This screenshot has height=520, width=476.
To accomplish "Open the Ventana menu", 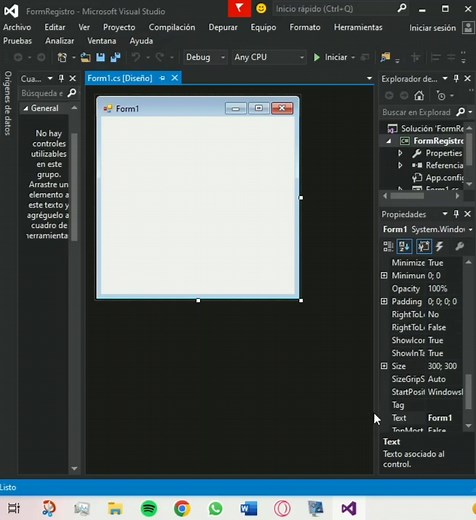I will point(102,41).
